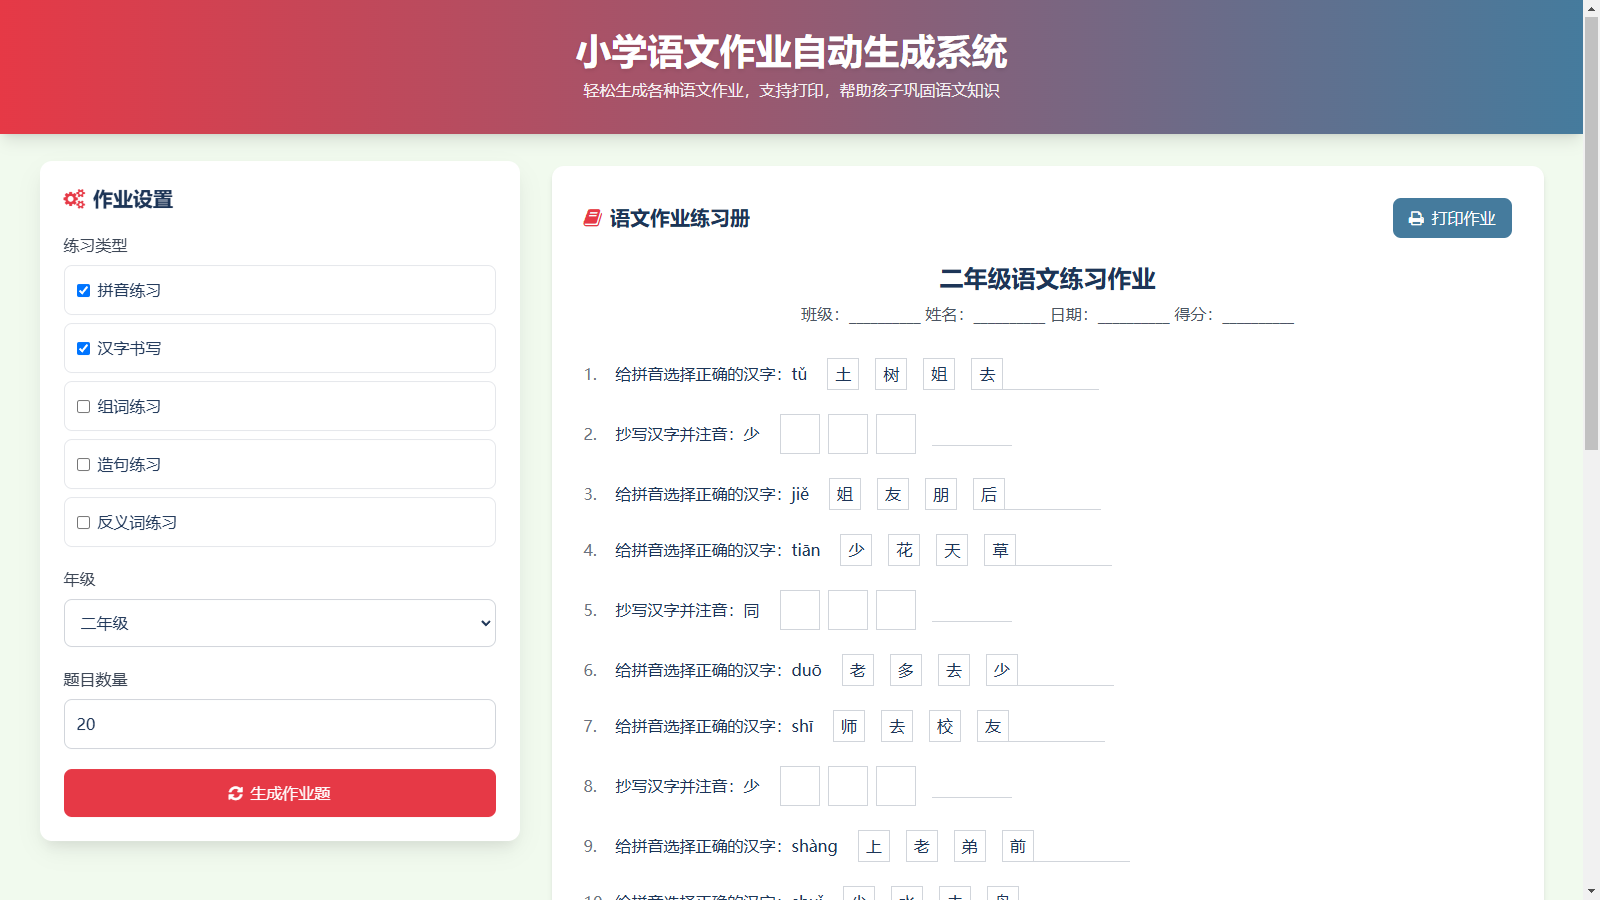This screenshot has height=900, width=1600.
Task: Click the 题目数量 number input field
Action: [x=280, y=724]
